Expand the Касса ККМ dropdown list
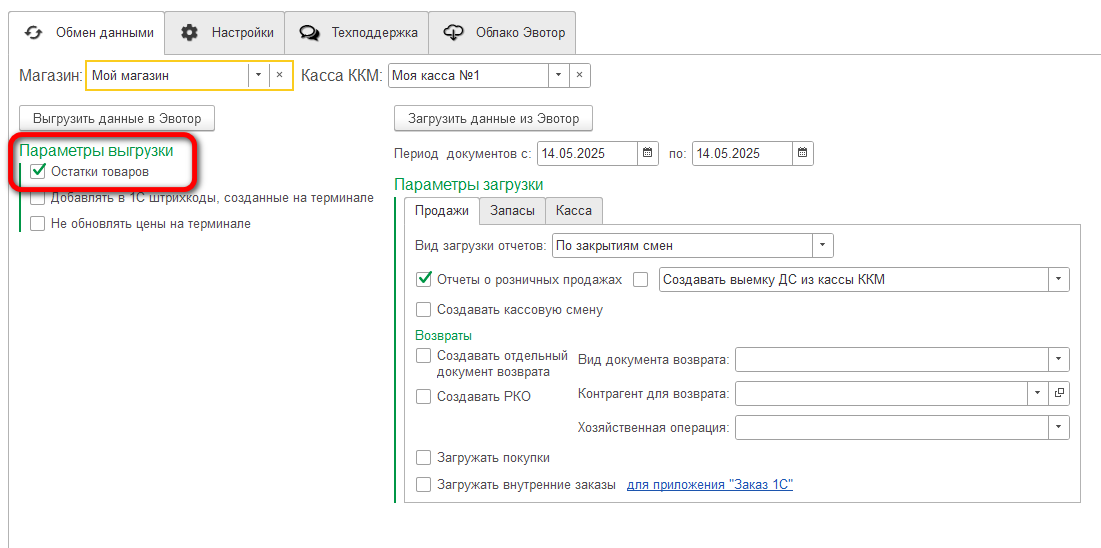Screen dimensions: 1101x548 click(x=559, y=75)
